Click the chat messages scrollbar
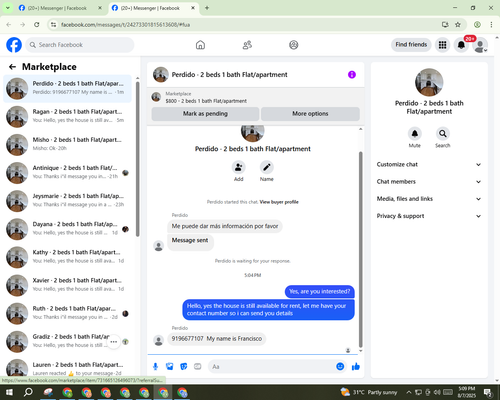Image resolution: width=500 pixels, height=400 pixels. click(360, 249)
